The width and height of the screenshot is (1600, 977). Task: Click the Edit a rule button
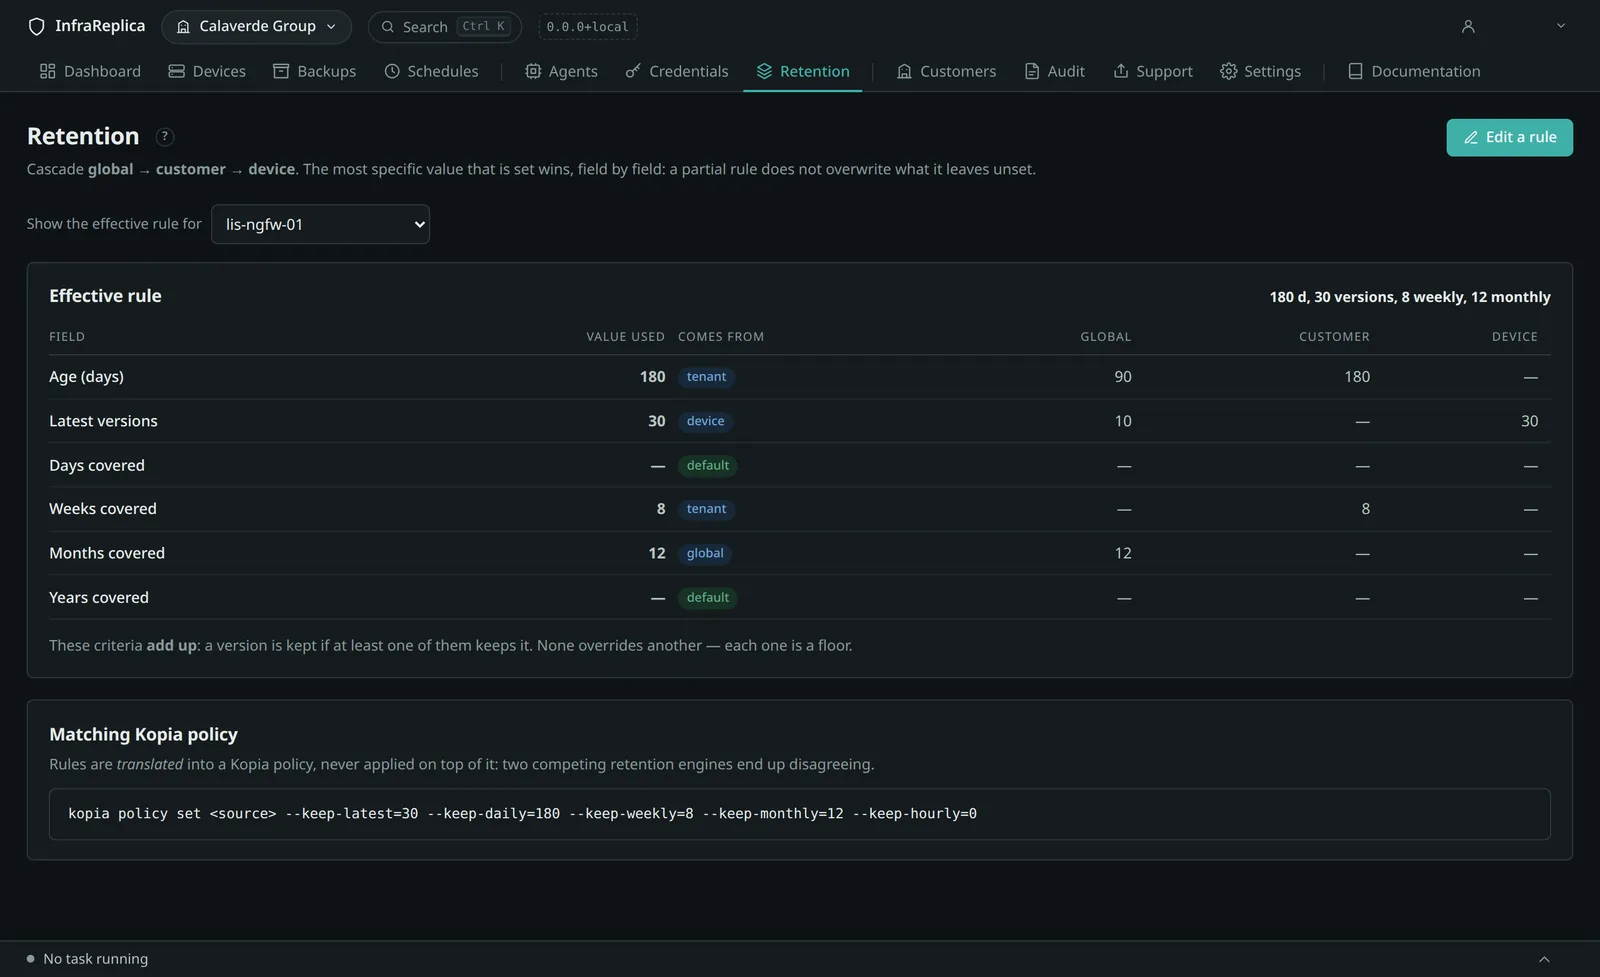(1509, 138)
